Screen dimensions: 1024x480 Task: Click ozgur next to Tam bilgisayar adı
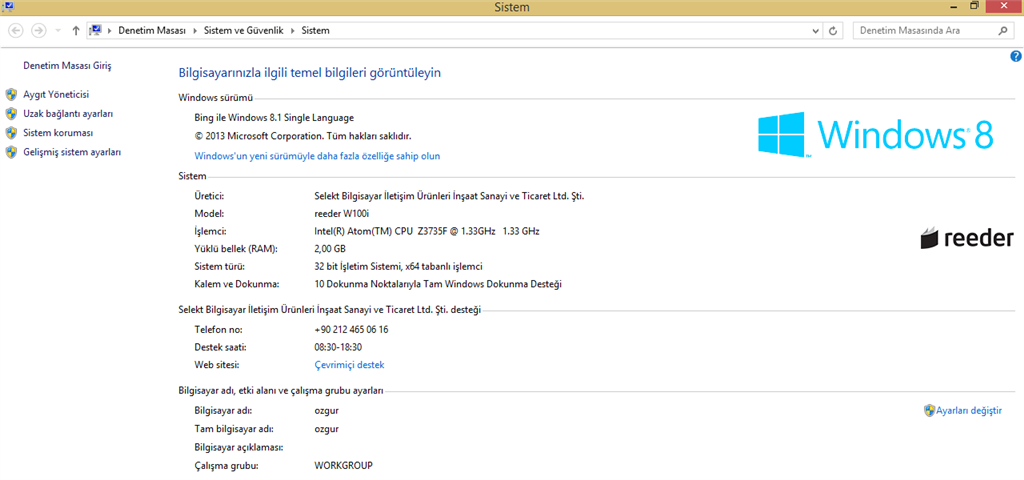(x=327, y=429)
